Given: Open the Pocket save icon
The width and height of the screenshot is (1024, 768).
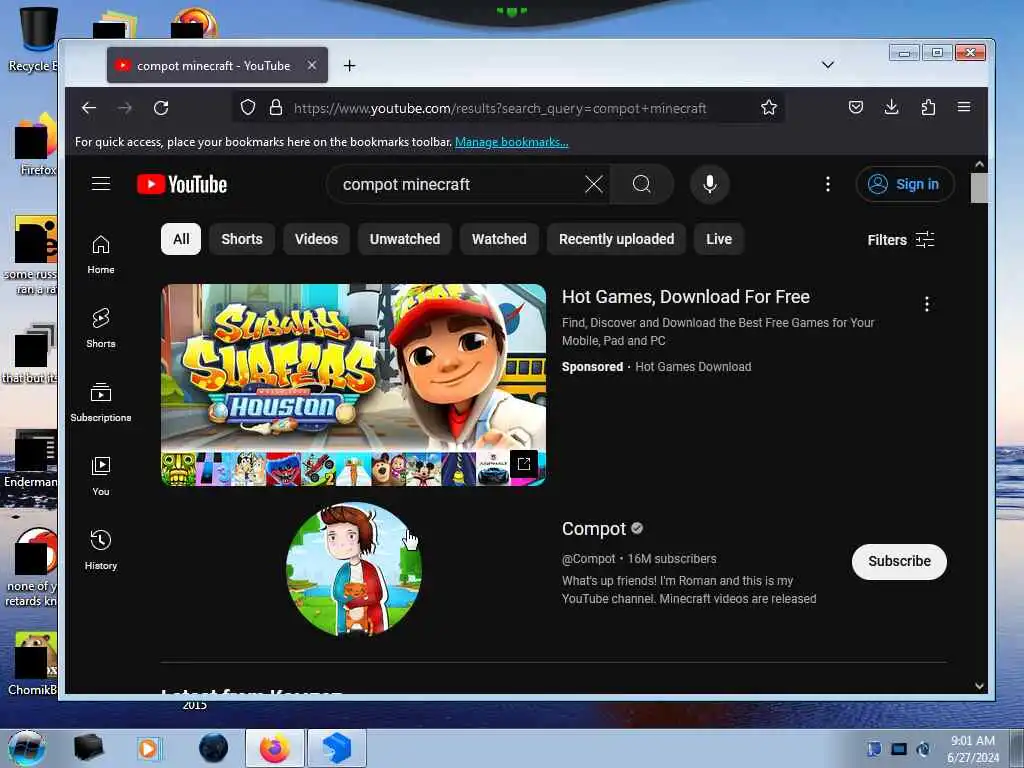Looking at the screenshot, I should click(x=856, y=107).
